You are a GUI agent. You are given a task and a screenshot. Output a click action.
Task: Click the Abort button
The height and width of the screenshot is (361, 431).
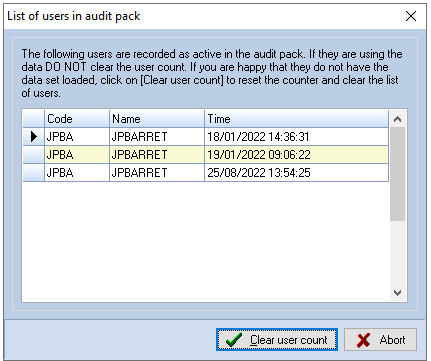coord(380,340)
